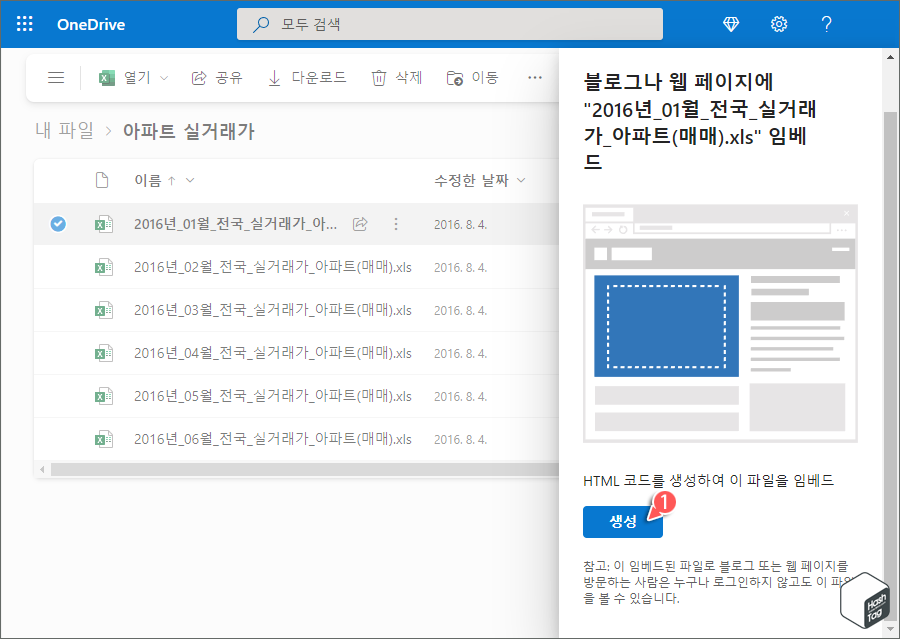900x639 pixels.
Task: Click date 2016. 8. 4. on 06월 row
Action: point(460,439)
